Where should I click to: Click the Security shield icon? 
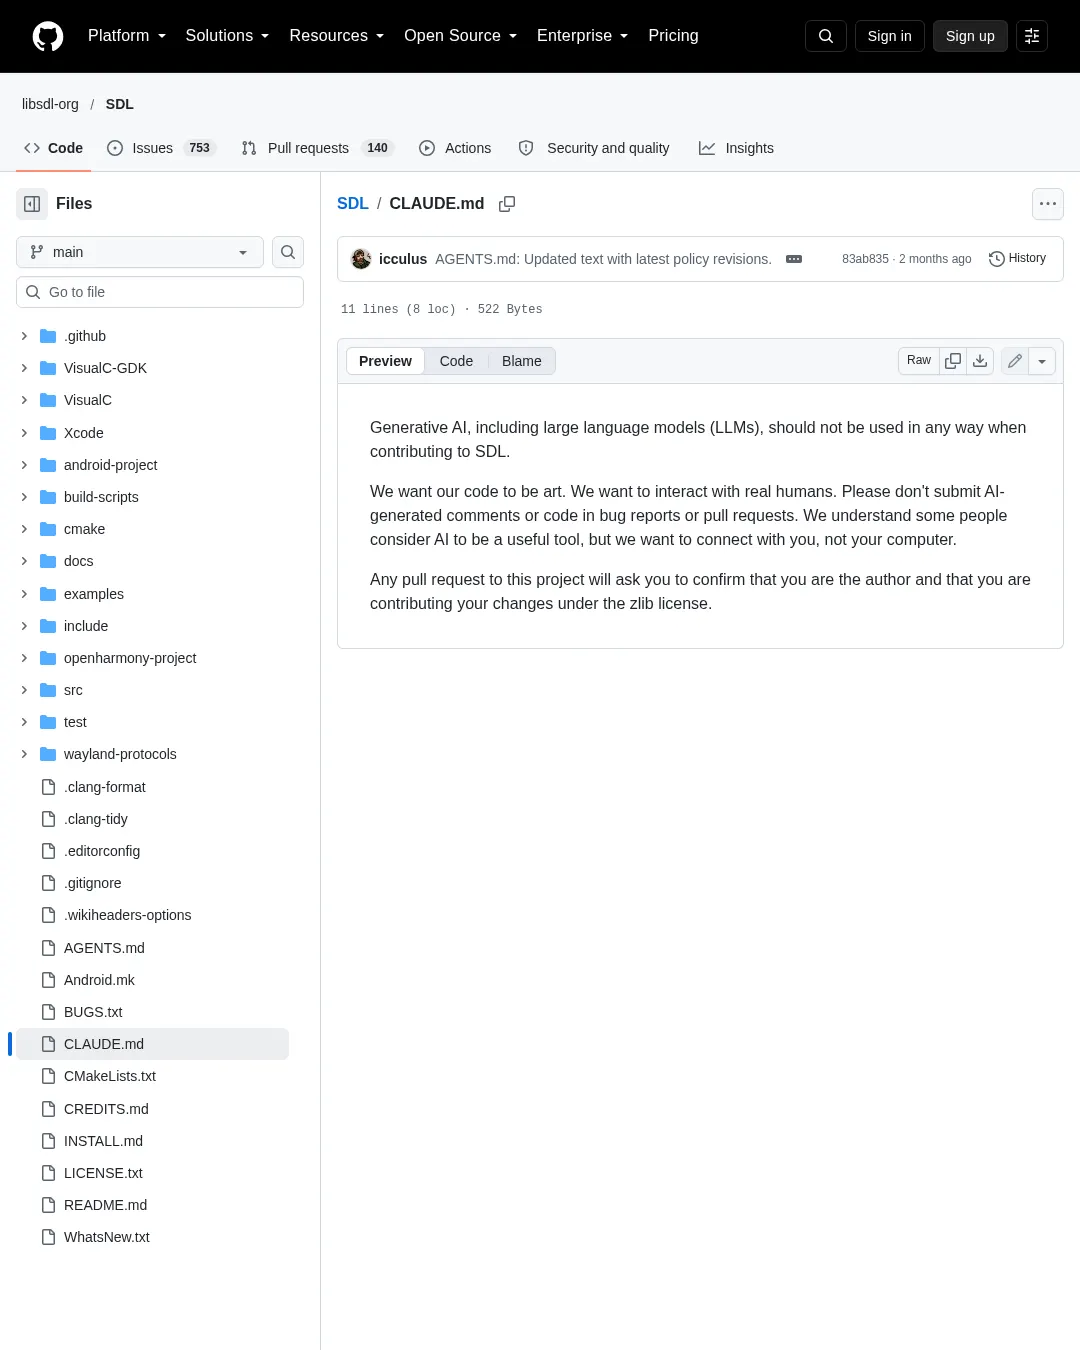526,148
